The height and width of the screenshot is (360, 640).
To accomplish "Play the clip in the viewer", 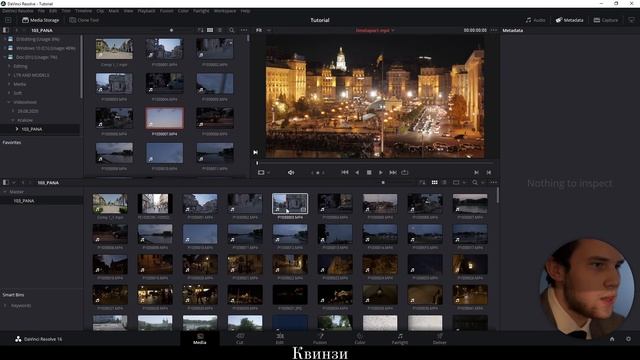I will (381, 173).
